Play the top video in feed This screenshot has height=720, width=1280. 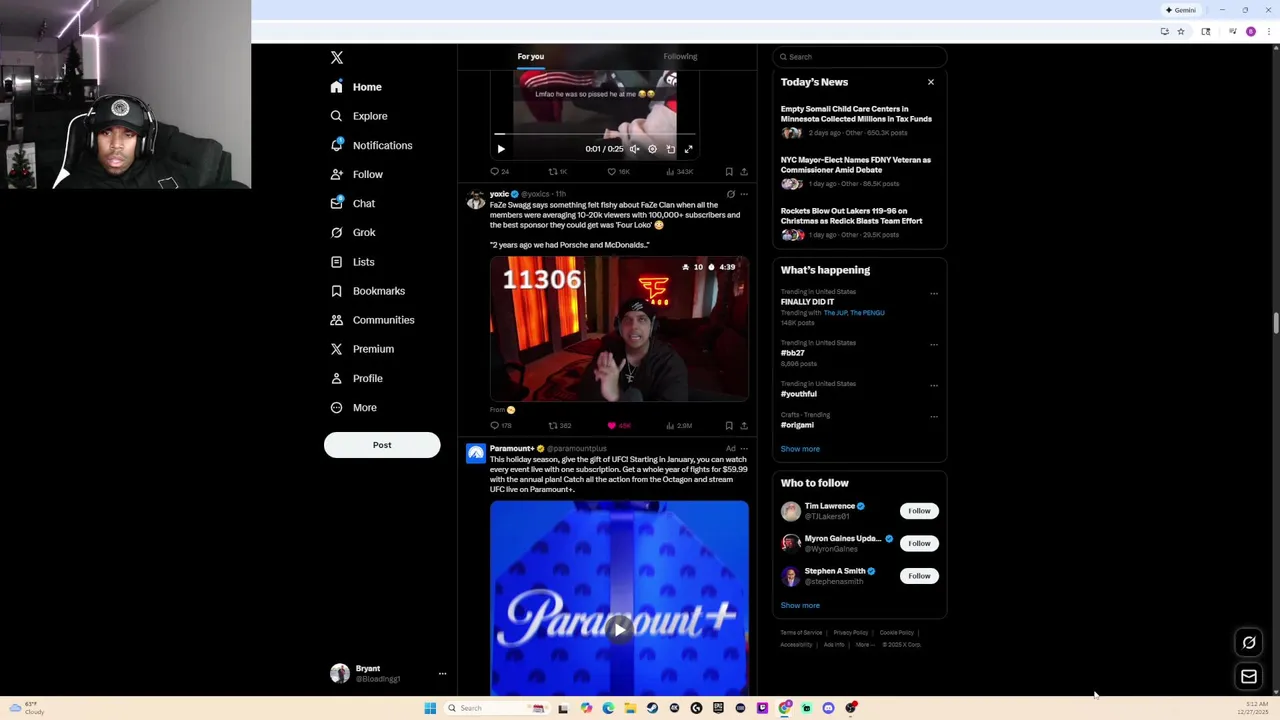[x=501, y=149]
